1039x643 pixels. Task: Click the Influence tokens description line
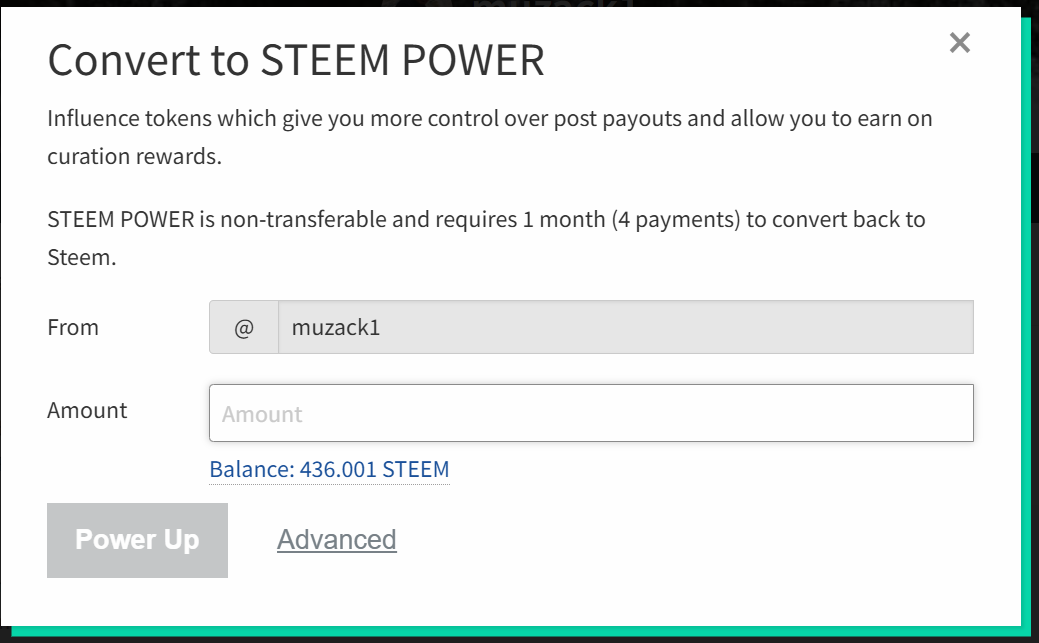[x=489, y=119]
